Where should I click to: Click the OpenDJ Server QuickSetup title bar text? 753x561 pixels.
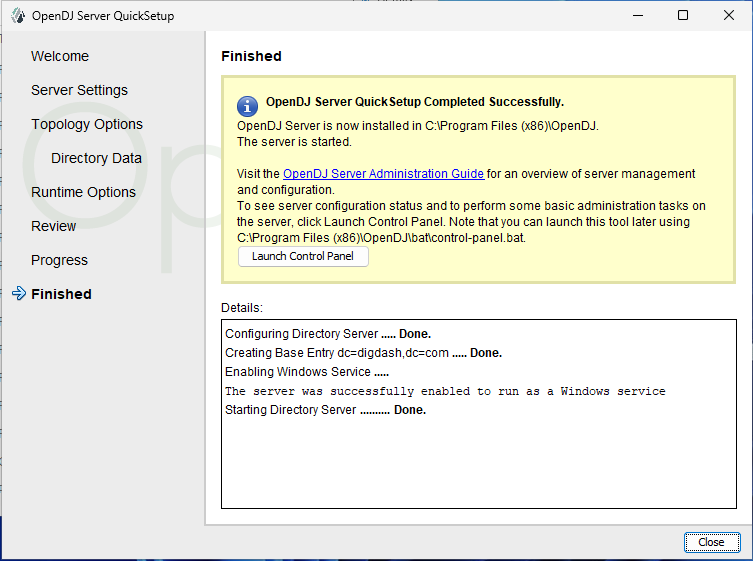point(103,15)
